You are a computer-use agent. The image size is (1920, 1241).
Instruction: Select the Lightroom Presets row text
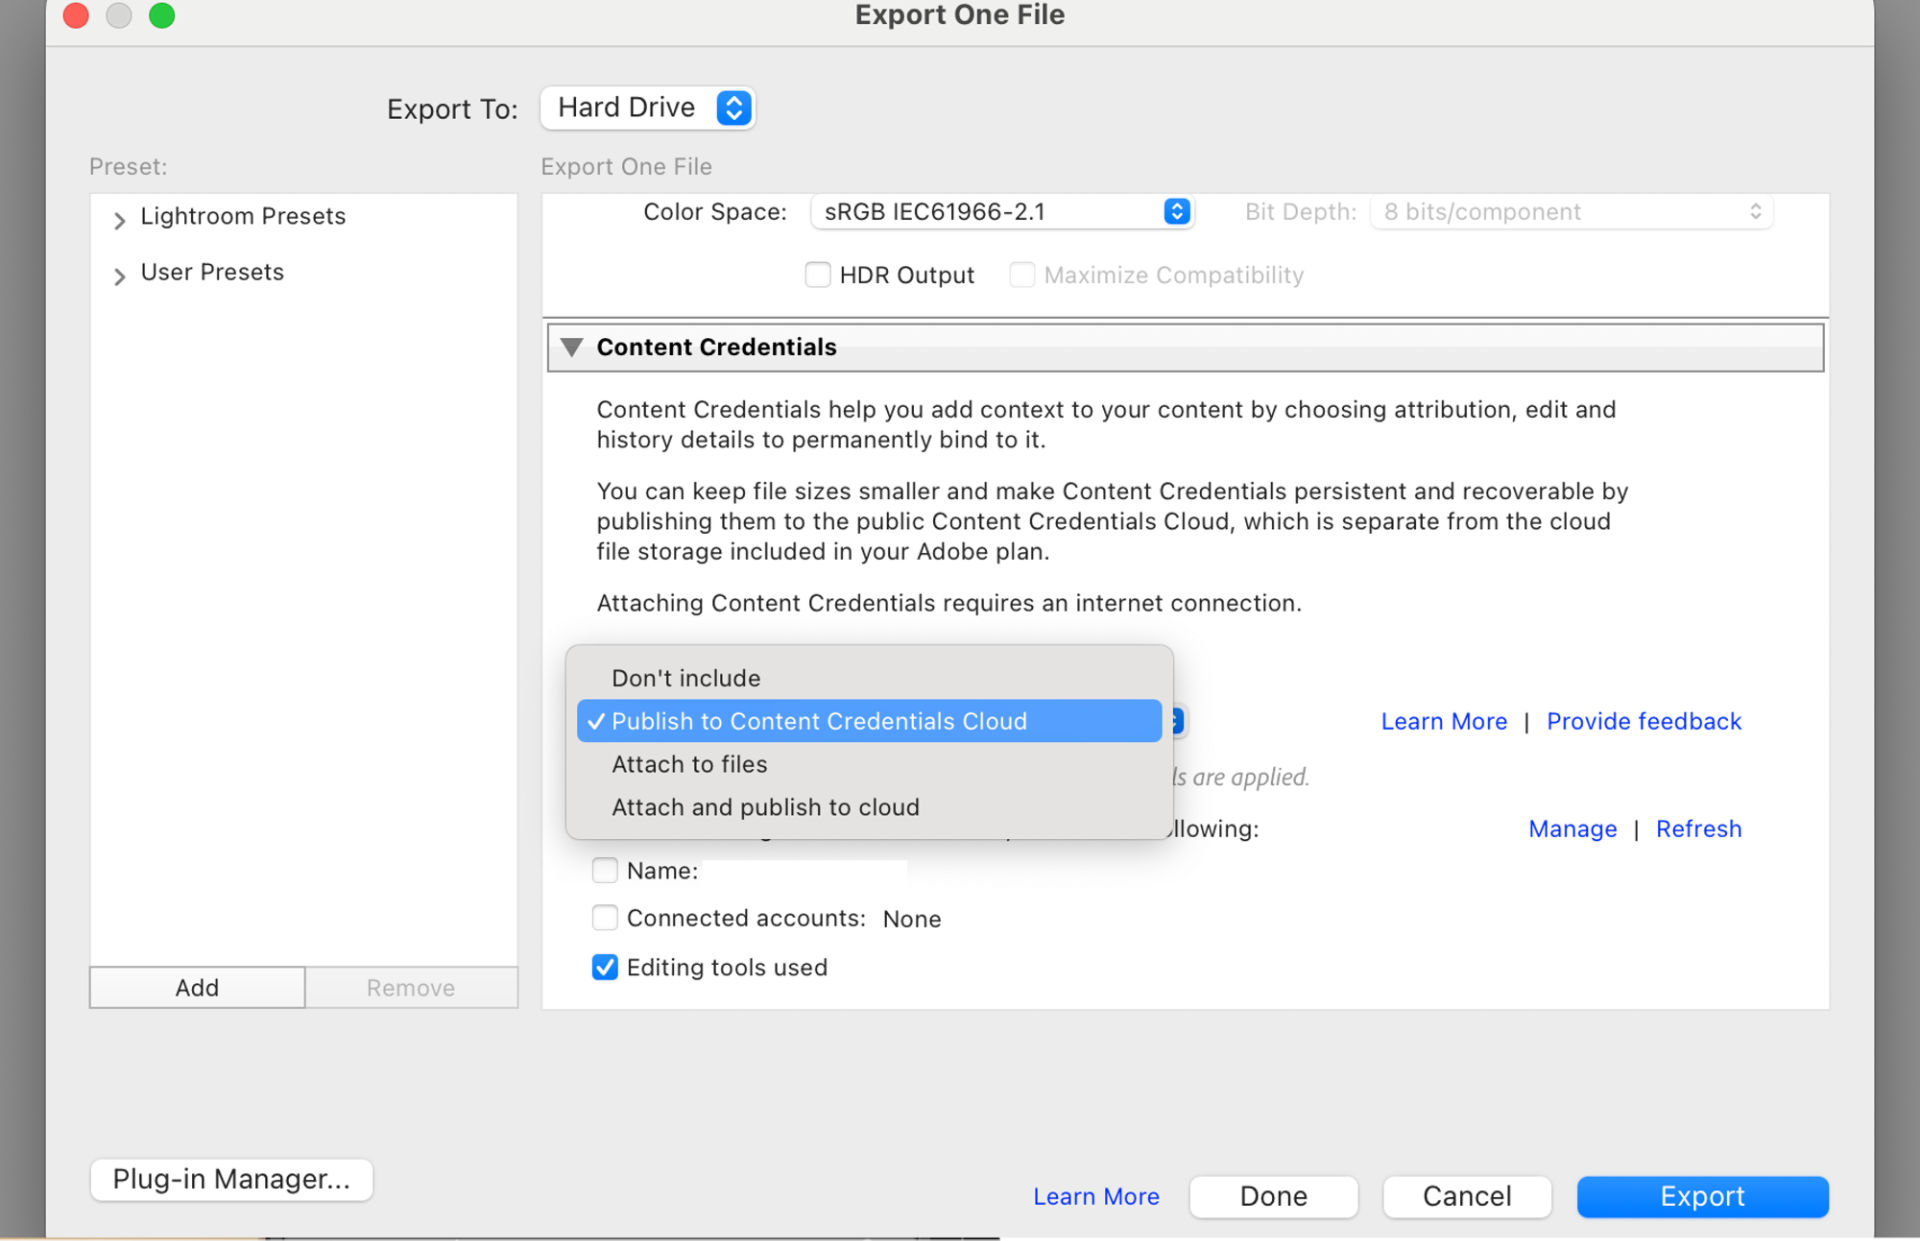243,216
